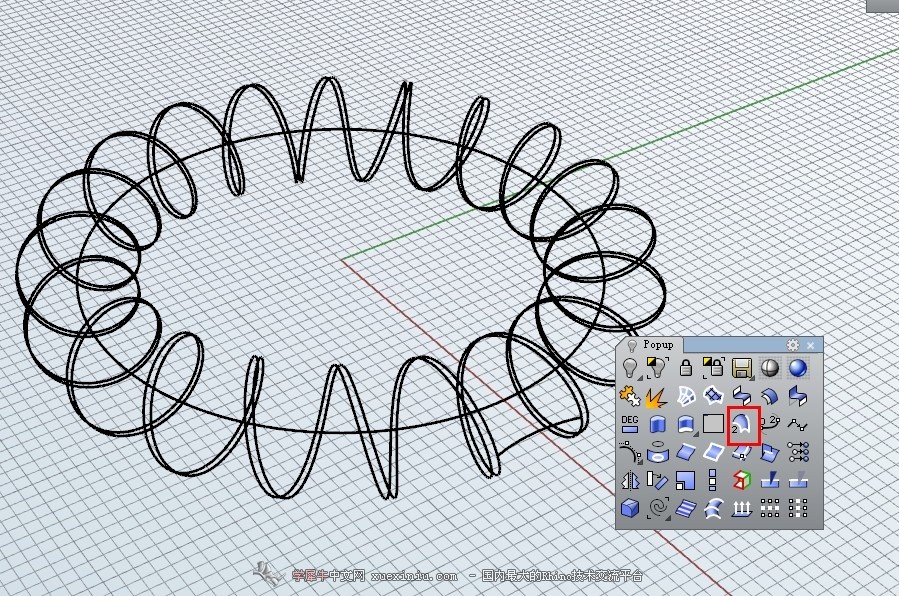Click the set points circles-and-arrows icon
Viewport: 899px width, 596px height.
pyautogui.click(x=798, y=452)
